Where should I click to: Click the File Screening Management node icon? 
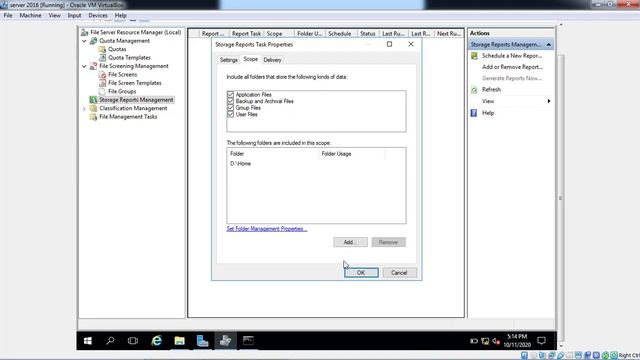(x=93, y=66)
